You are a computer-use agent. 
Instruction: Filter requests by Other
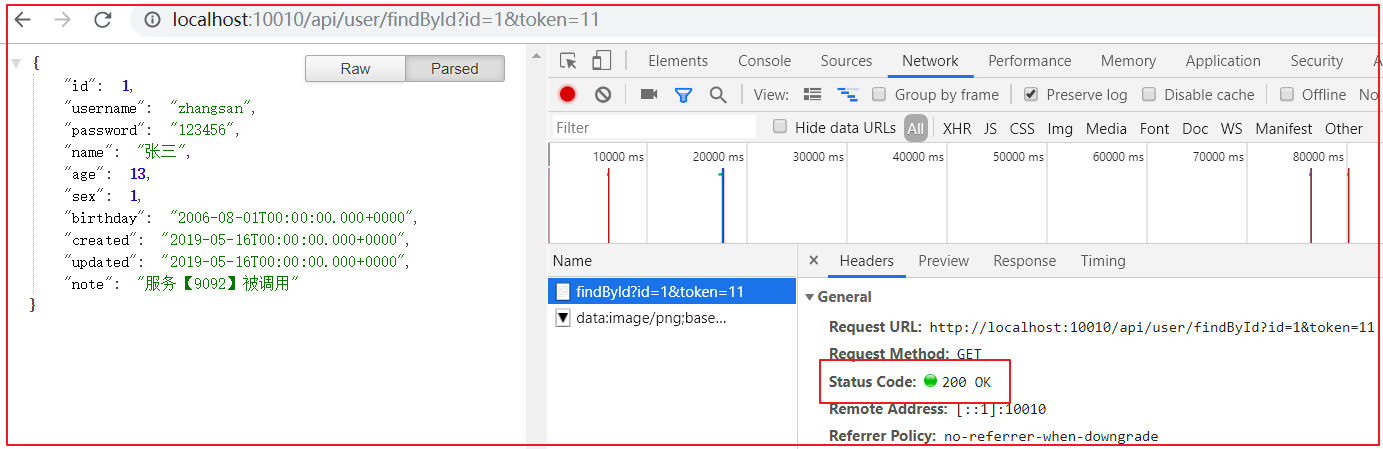(x=1344, y=128)
